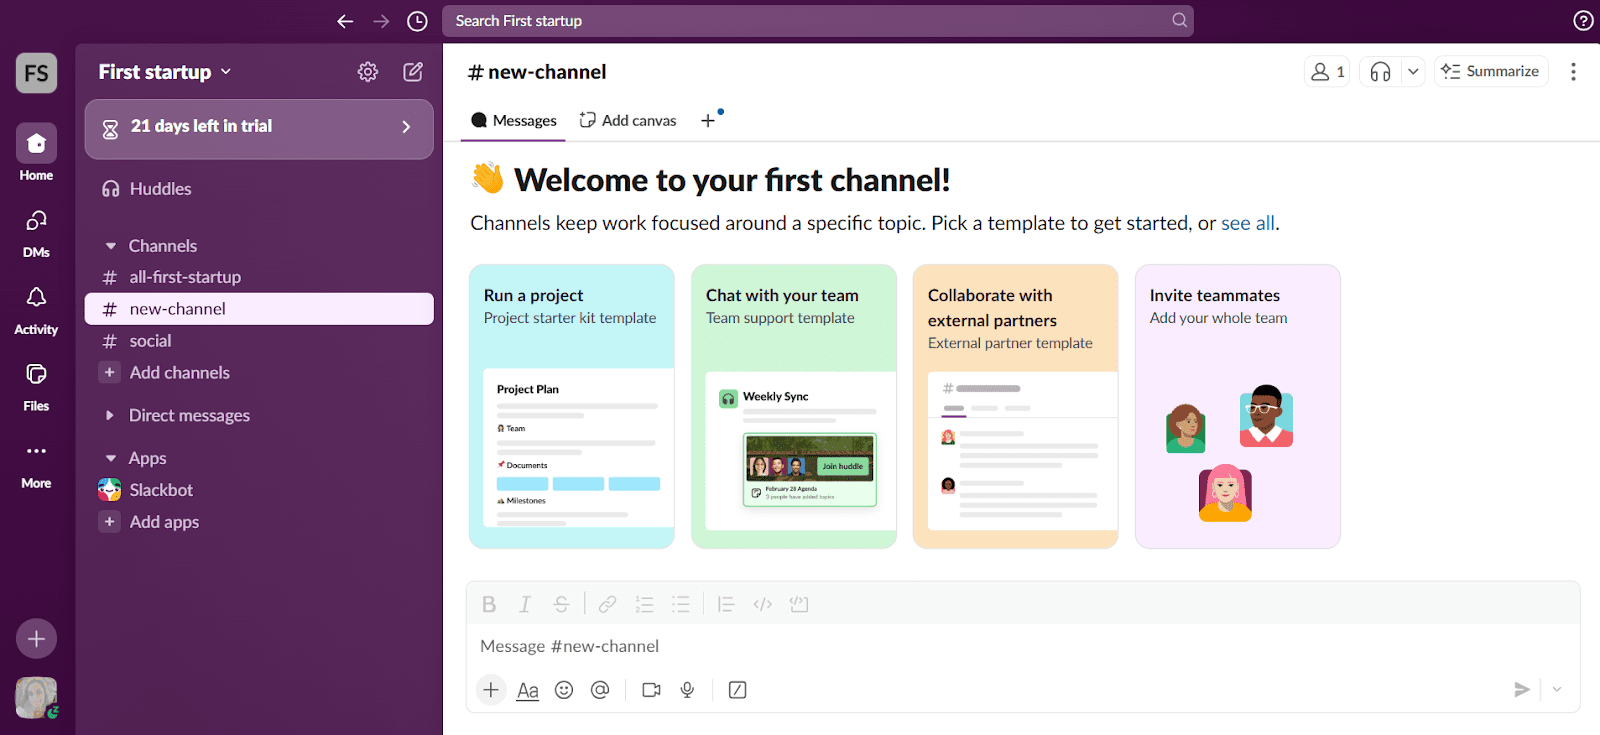The height and width of the screenshot is (735, 1600).
Task: Record a video clip icon
Action: (651, 690)
